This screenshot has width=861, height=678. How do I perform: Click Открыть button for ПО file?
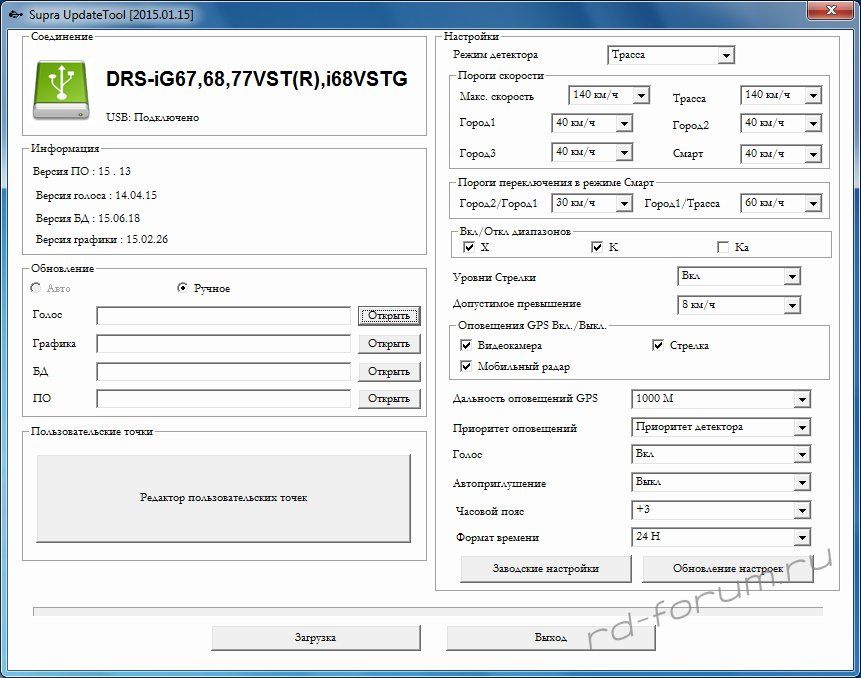[x=389, y=399]
